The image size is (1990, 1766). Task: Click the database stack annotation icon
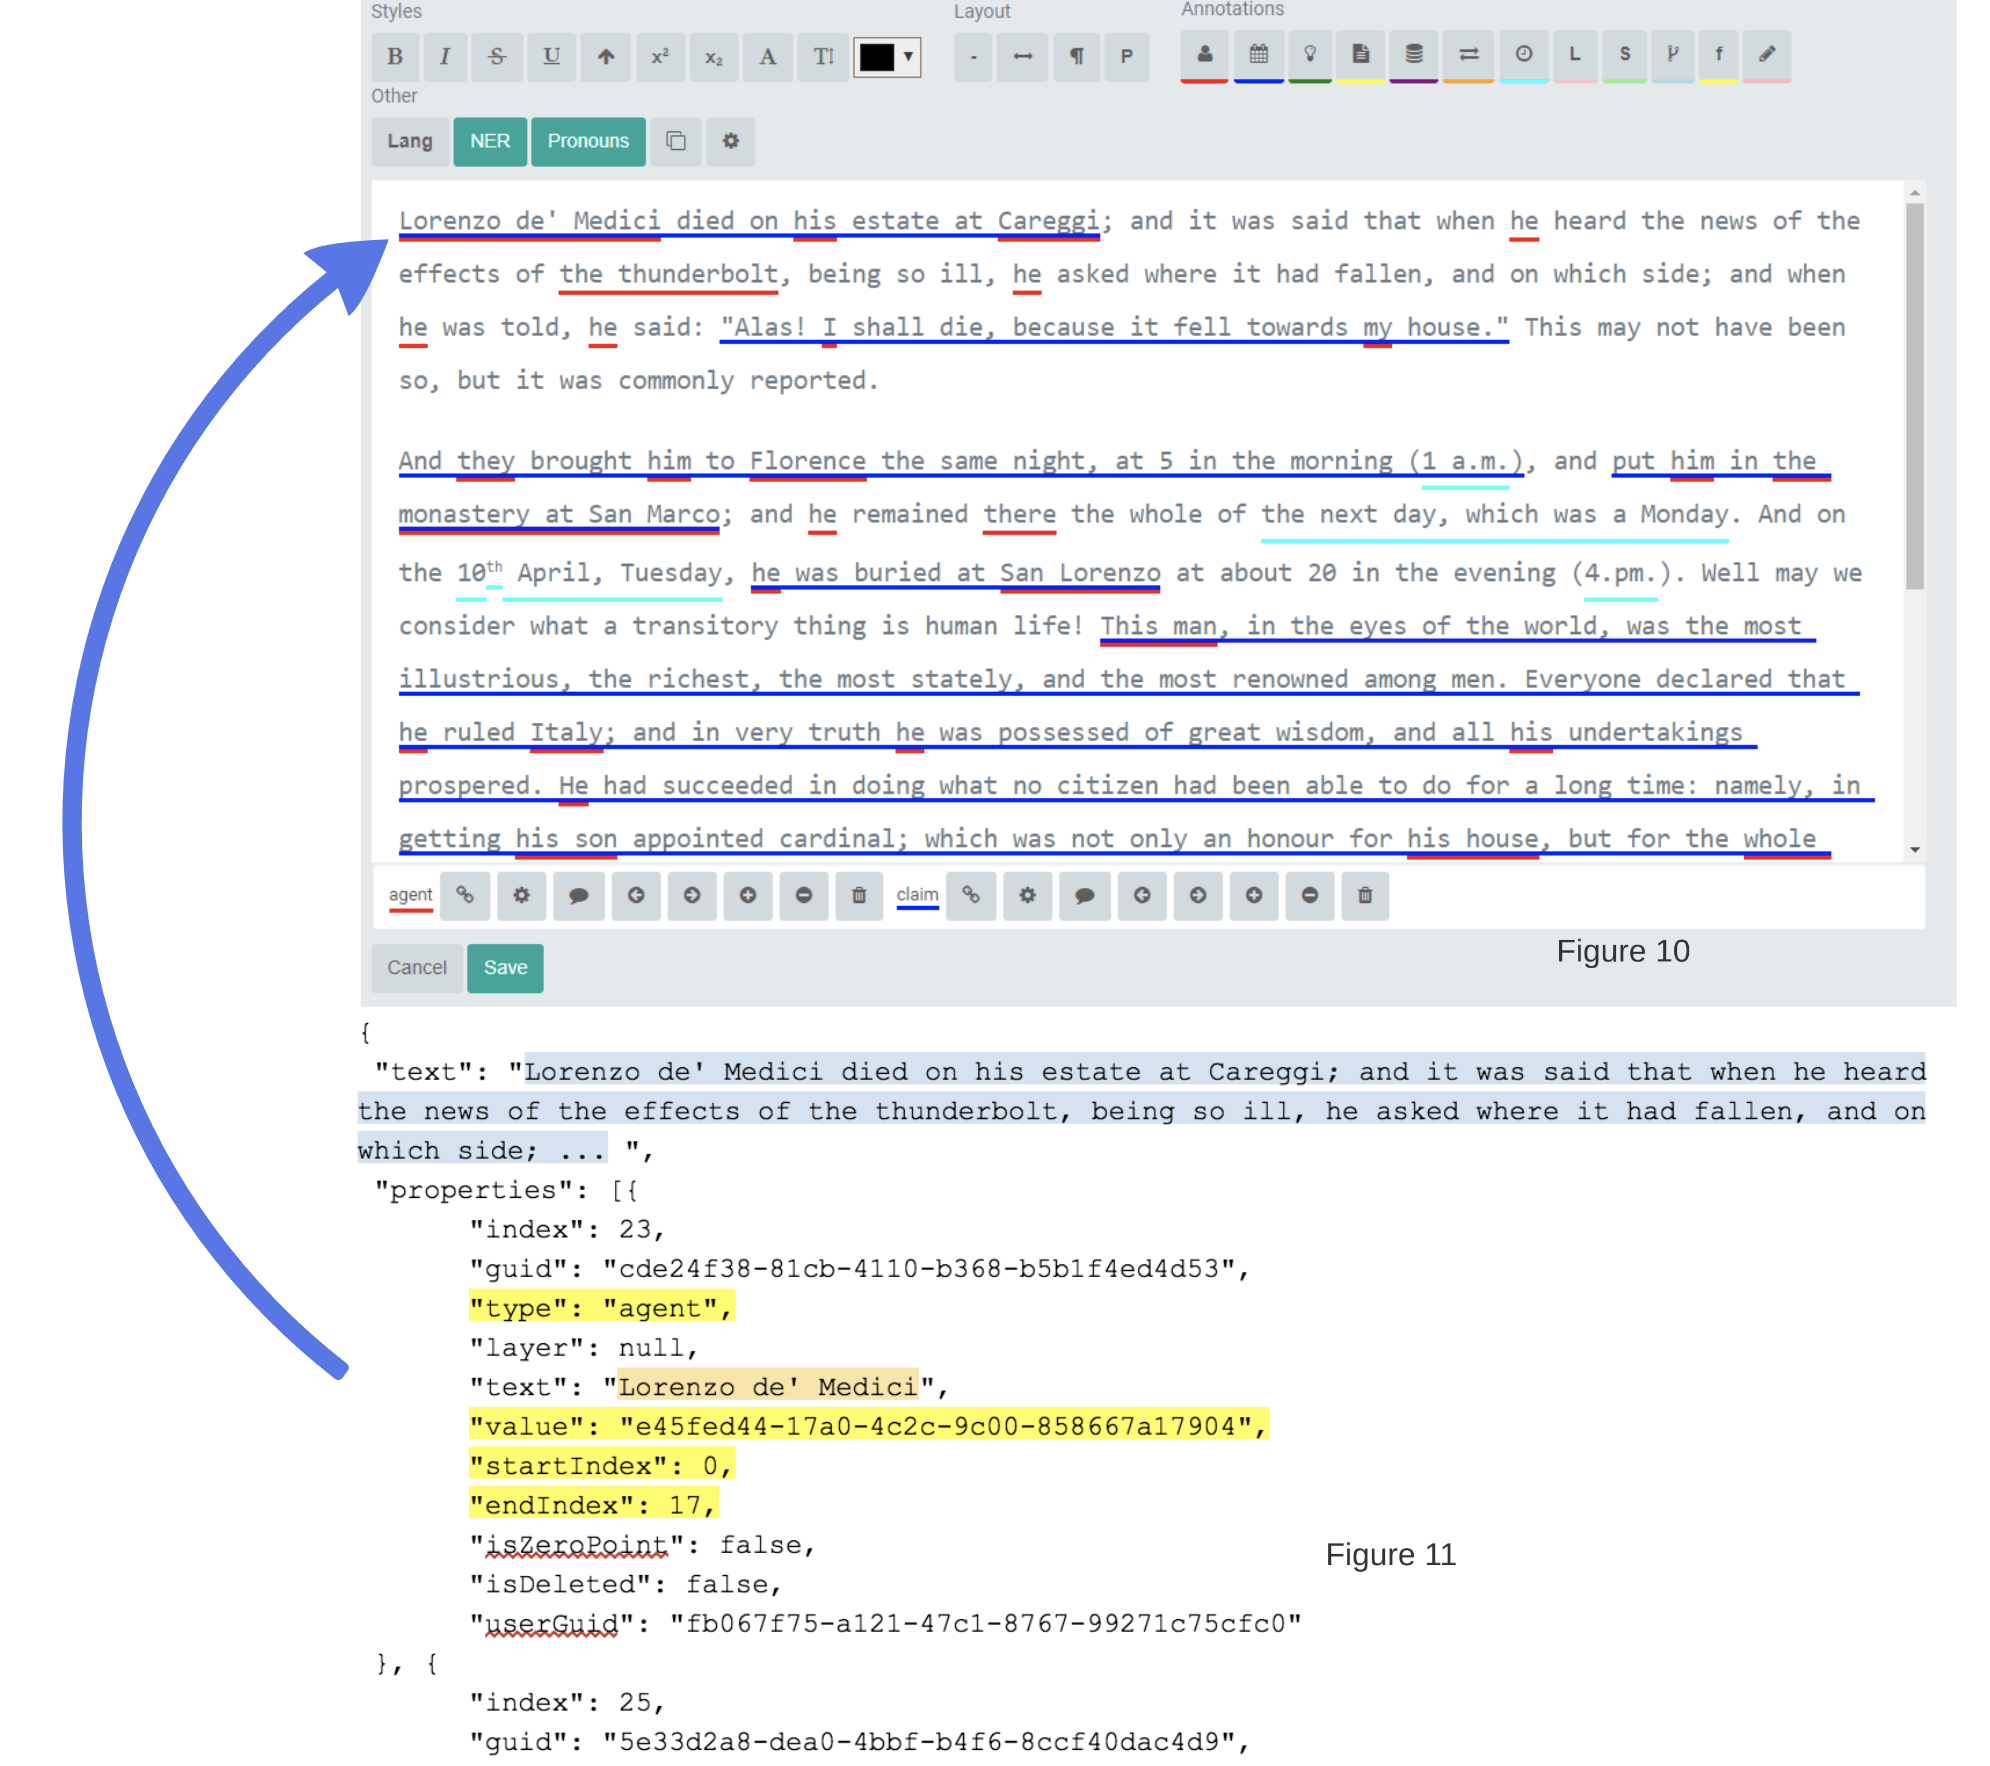(x=1413, y=55)
